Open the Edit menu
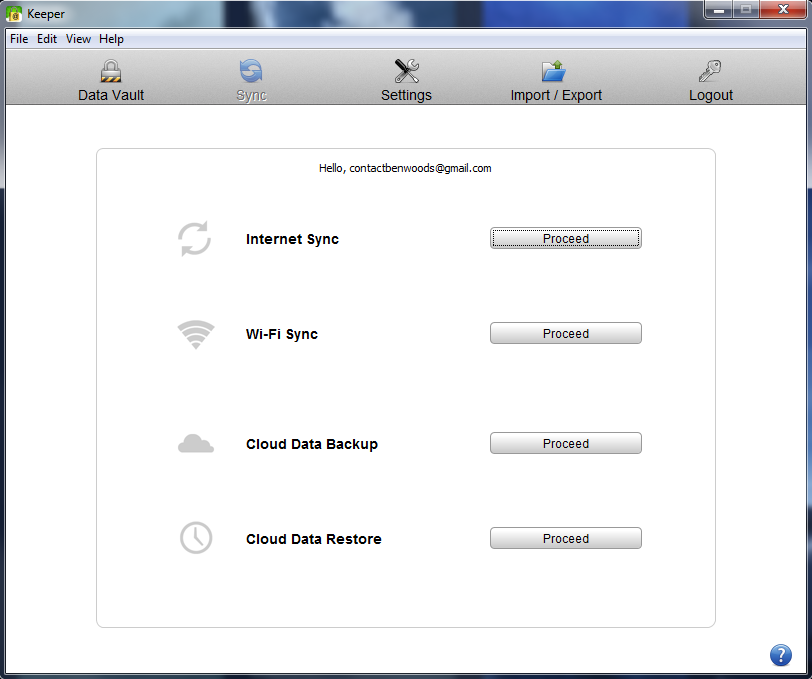Screen dimensions: 812x679 pos(47,39)
